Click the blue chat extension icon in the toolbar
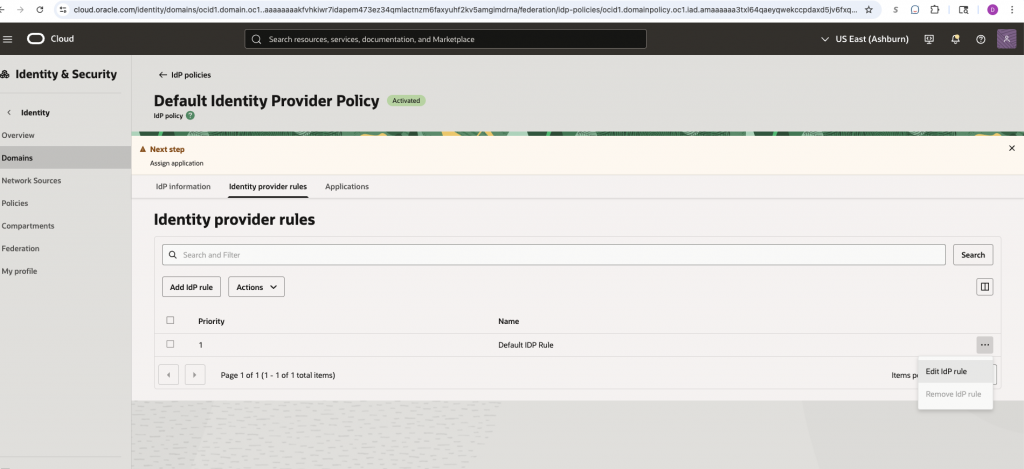 point(915,10)
